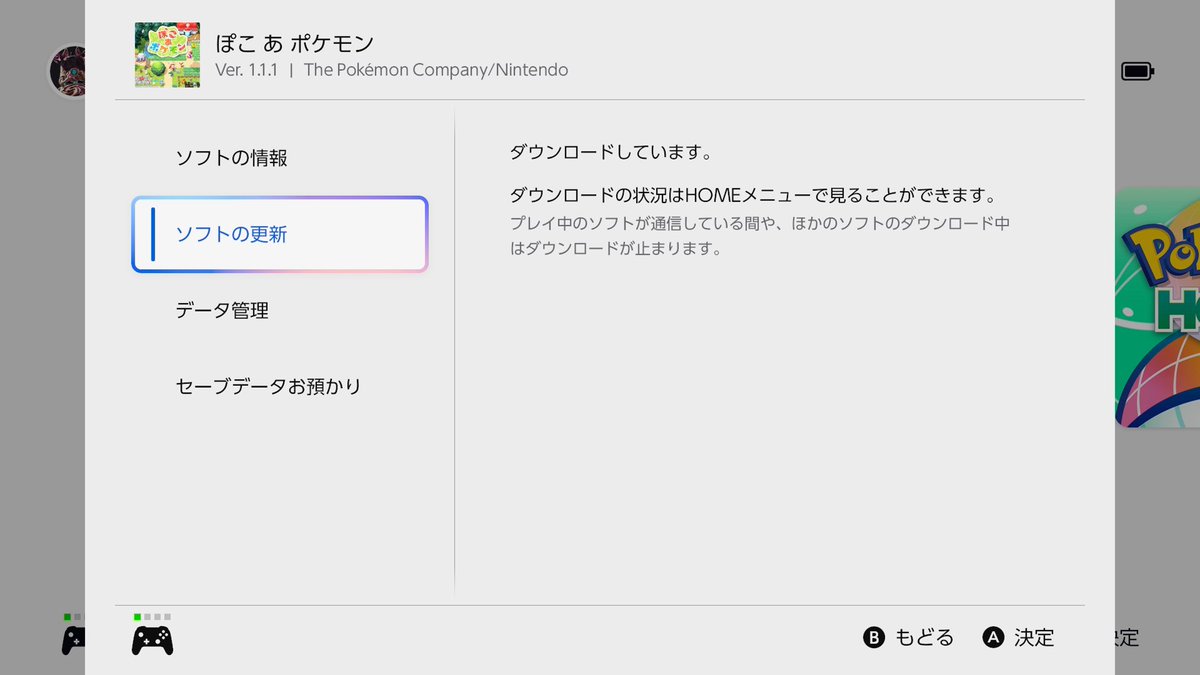Select the ソフトの更新 menu item
1200x675 pixels.
[x=280, y=234]
